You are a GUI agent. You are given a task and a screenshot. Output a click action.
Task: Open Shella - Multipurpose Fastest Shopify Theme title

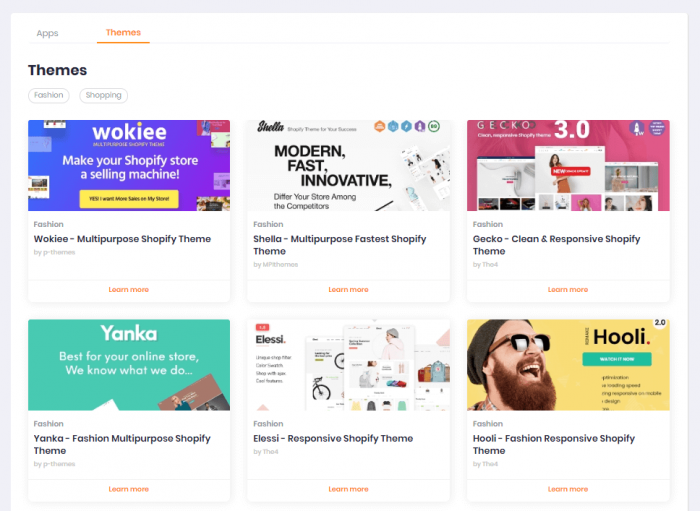pyautogui.click(x=340, y=245)
